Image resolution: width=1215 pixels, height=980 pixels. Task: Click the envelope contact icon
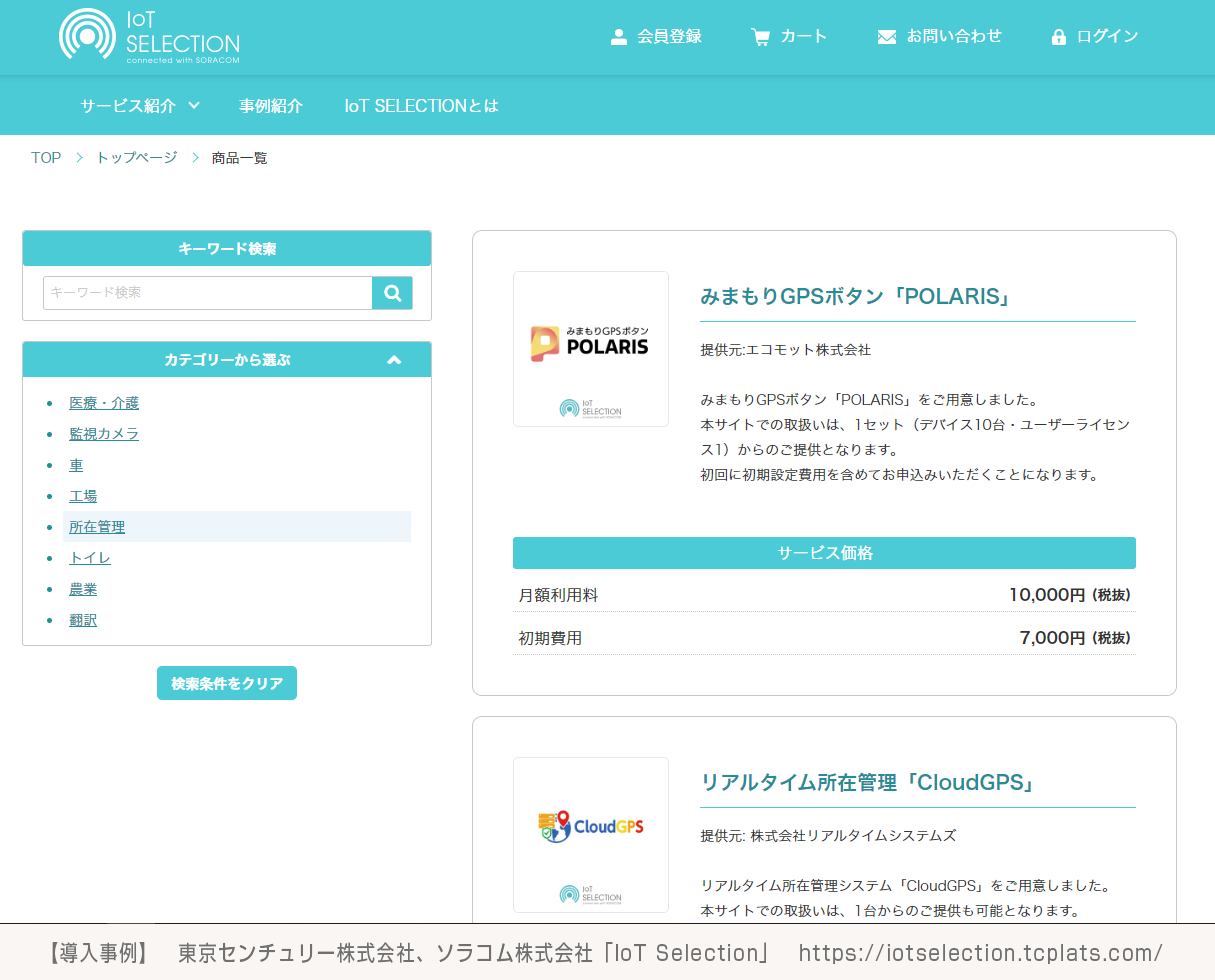[887, 37]
